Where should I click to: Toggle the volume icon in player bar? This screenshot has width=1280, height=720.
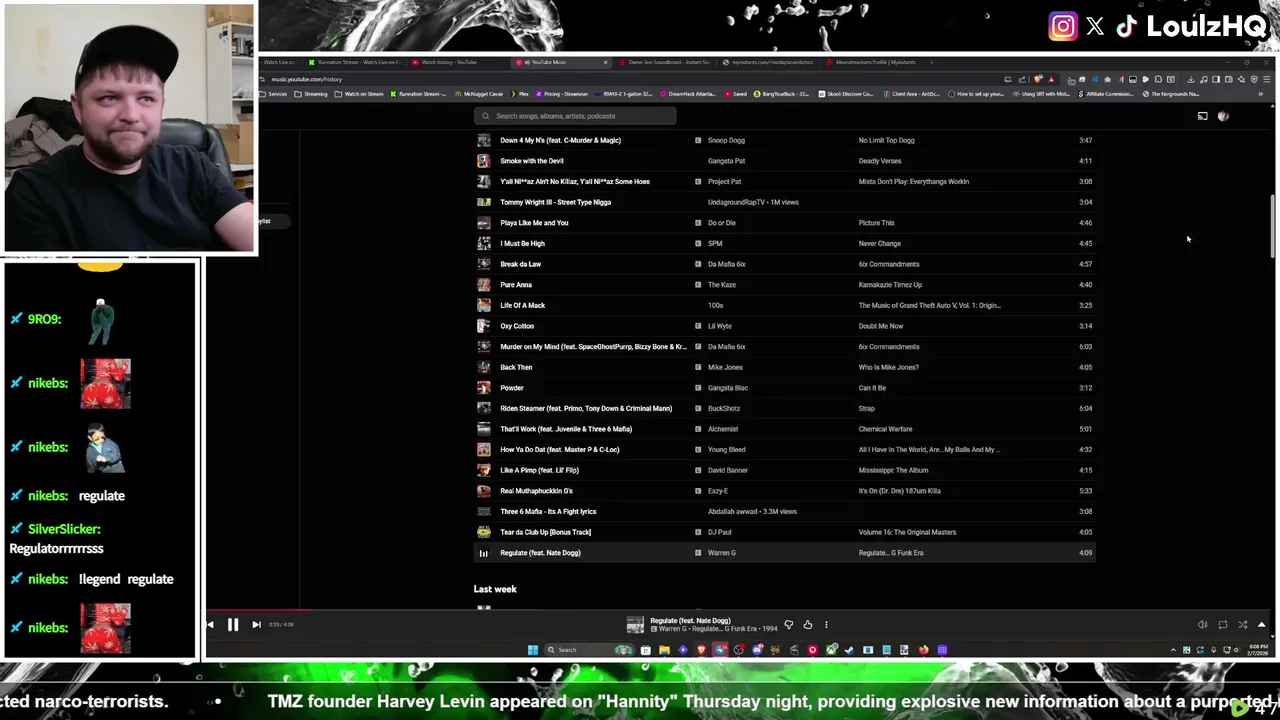pyautogui.click(x=1203, y=625)
